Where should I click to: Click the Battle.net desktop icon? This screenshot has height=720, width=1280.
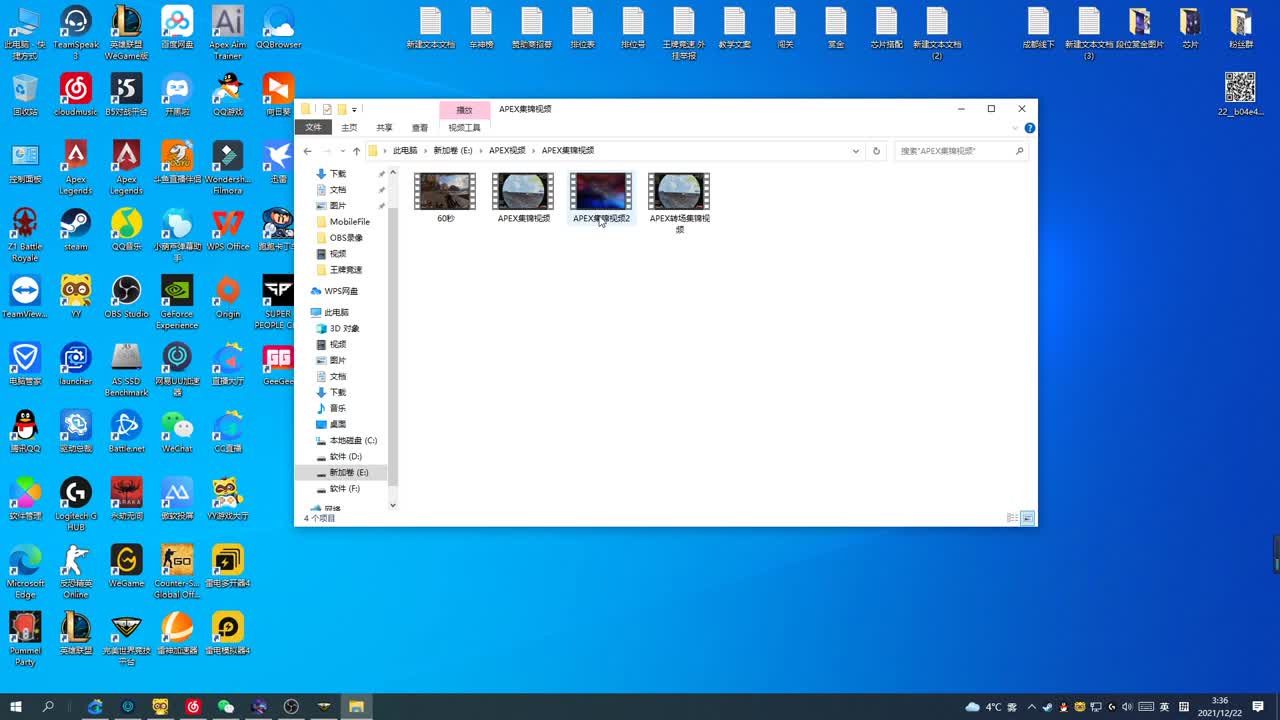[126, 426]
